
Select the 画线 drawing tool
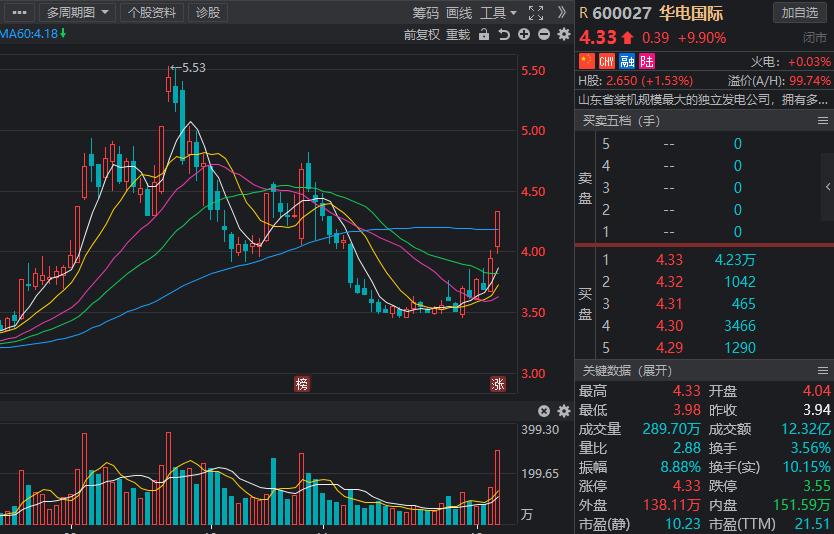point(459,13)
